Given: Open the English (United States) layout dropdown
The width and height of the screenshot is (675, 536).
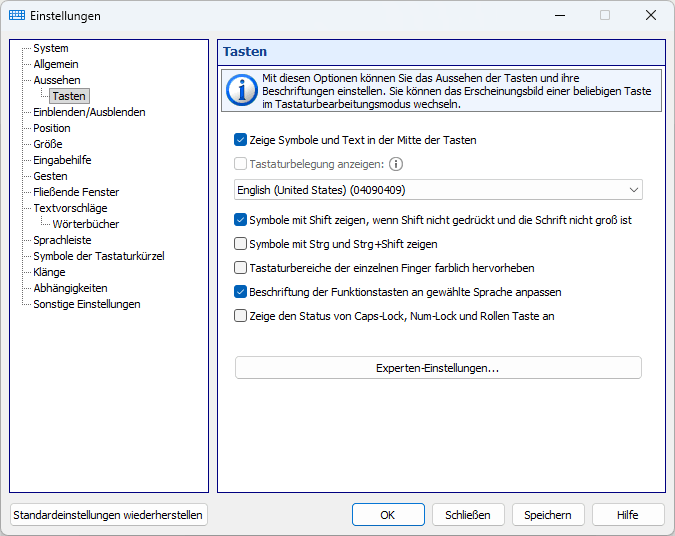Looking at the screenshot, I should click(438, 190).
